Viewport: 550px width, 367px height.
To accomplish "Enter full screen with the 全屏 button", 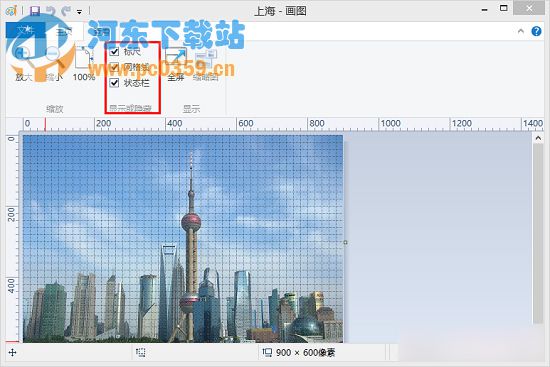I will point(176,64).
